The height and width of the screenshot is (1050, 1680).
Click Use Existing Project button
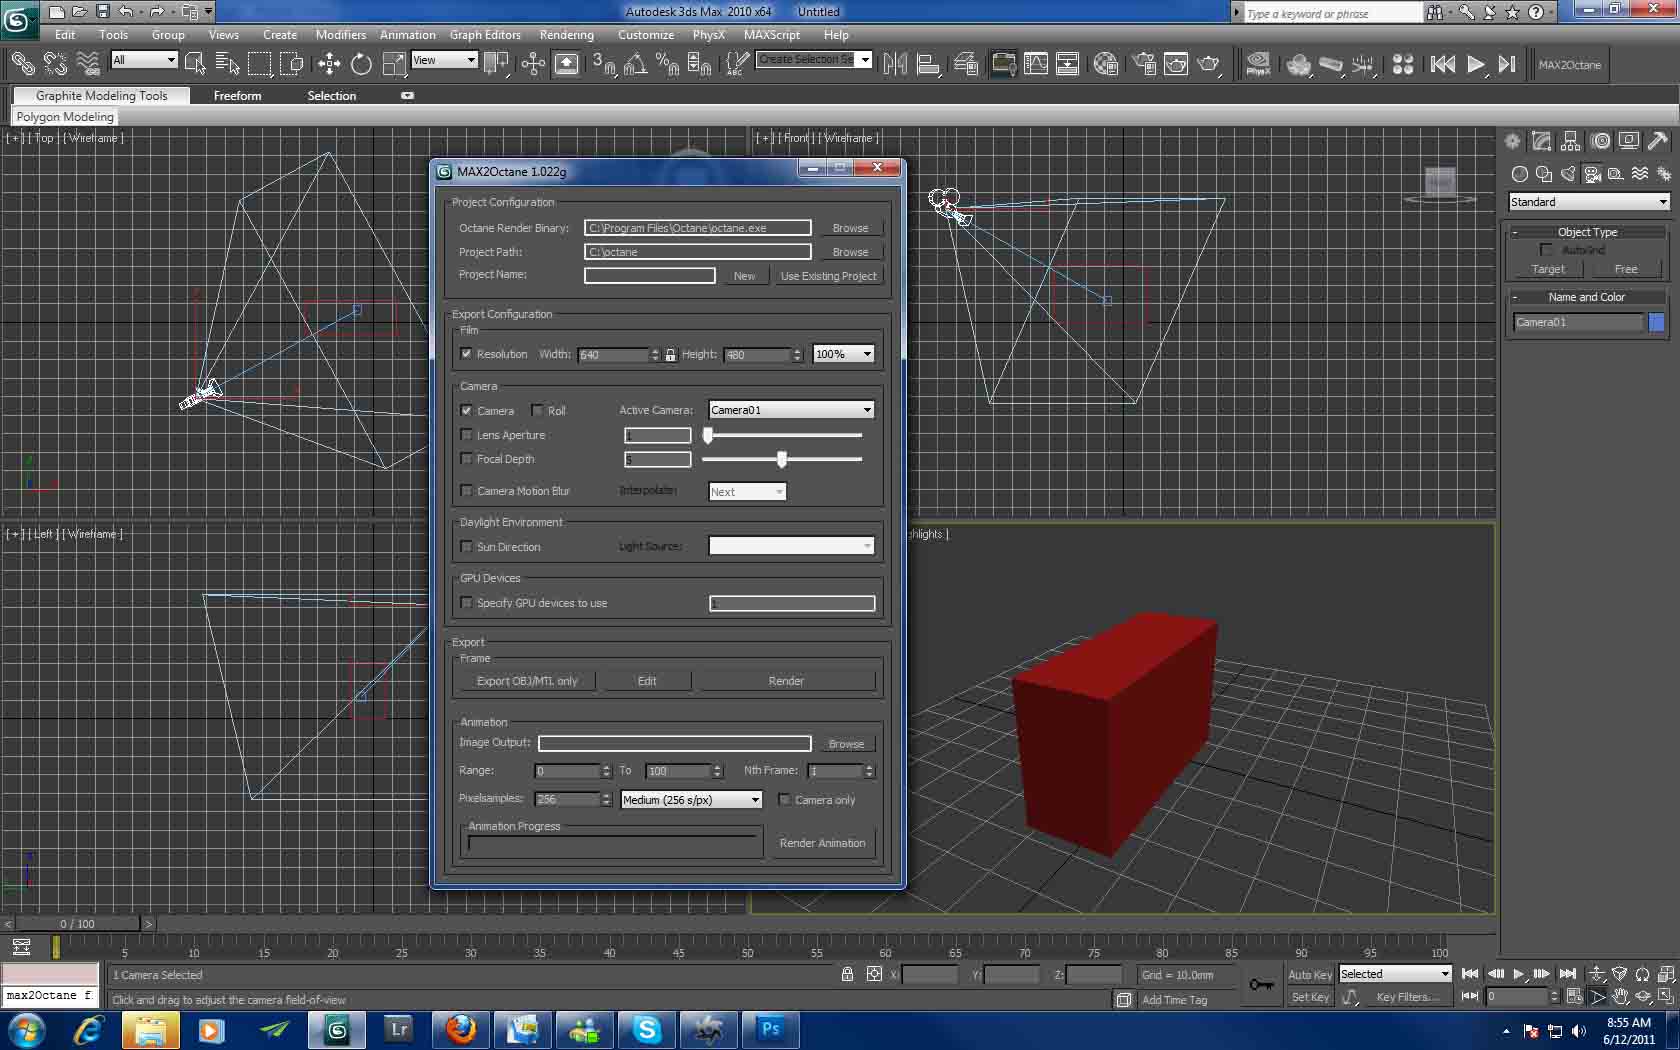coord(828,276)
